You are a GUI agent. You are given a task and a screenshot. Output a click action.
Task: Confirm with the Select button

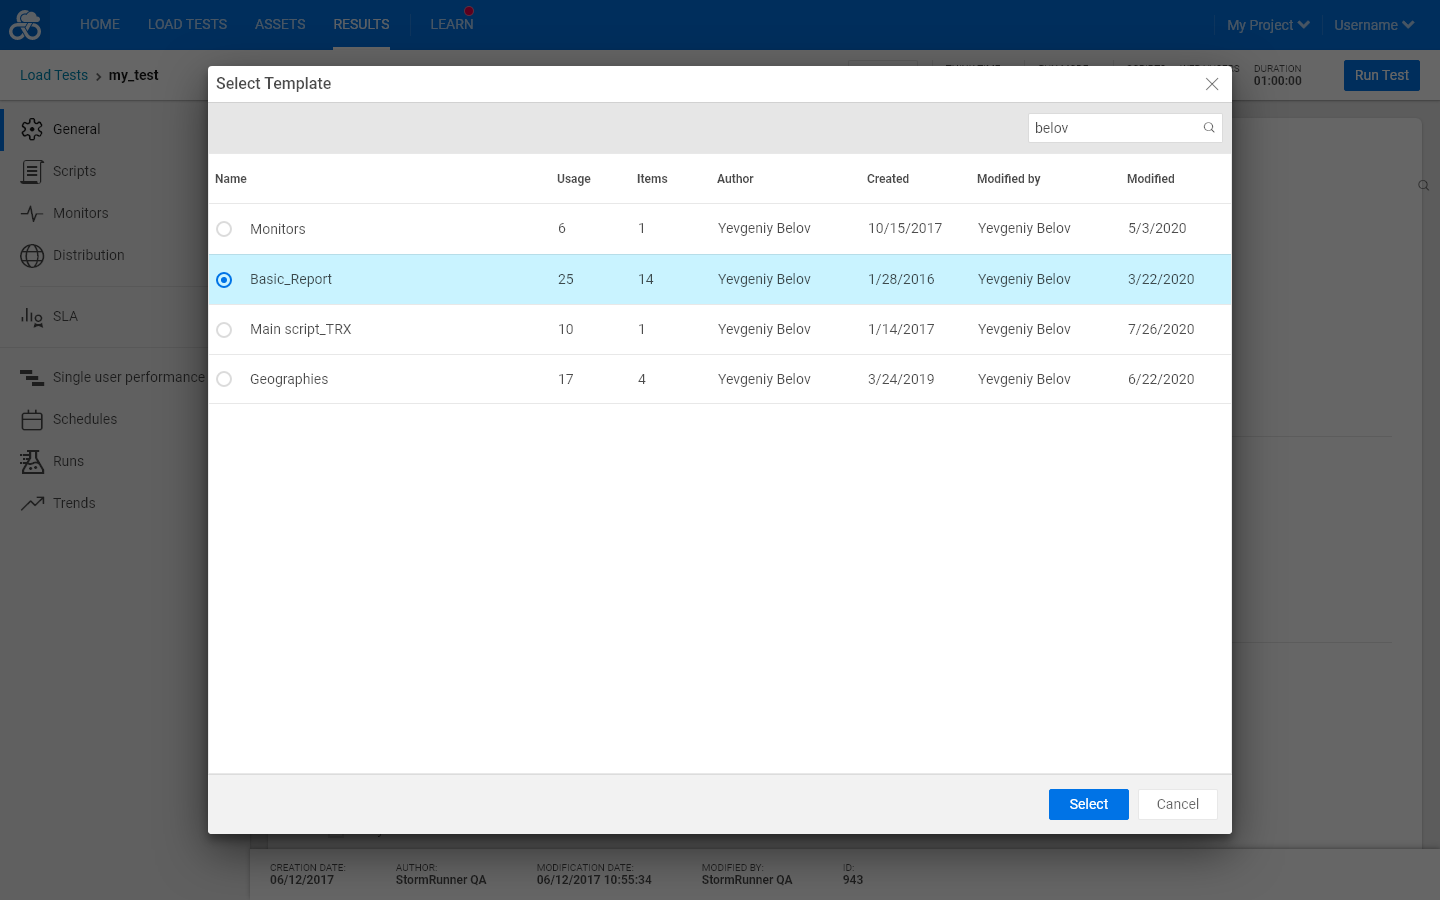[1089, 804]
